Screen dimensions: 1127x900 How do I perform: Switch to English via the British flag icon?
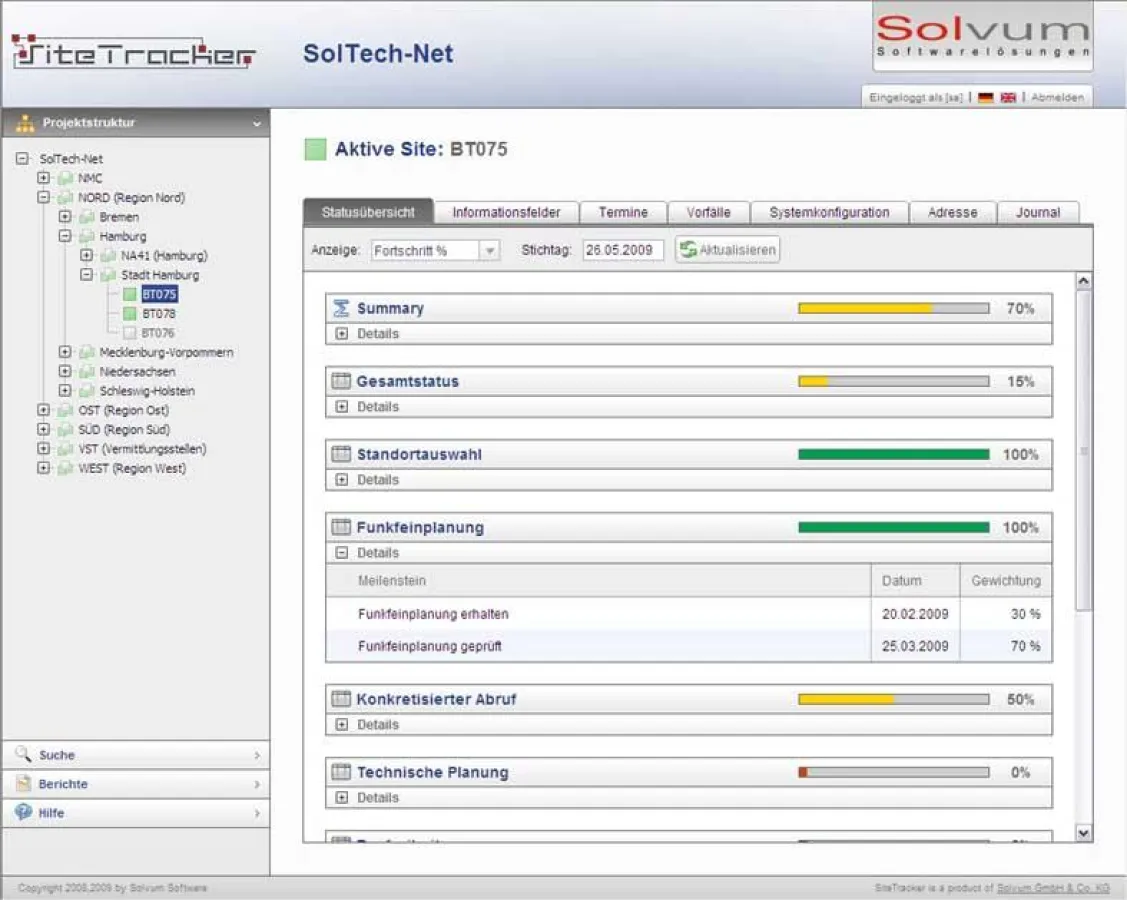coord(1009,97)
